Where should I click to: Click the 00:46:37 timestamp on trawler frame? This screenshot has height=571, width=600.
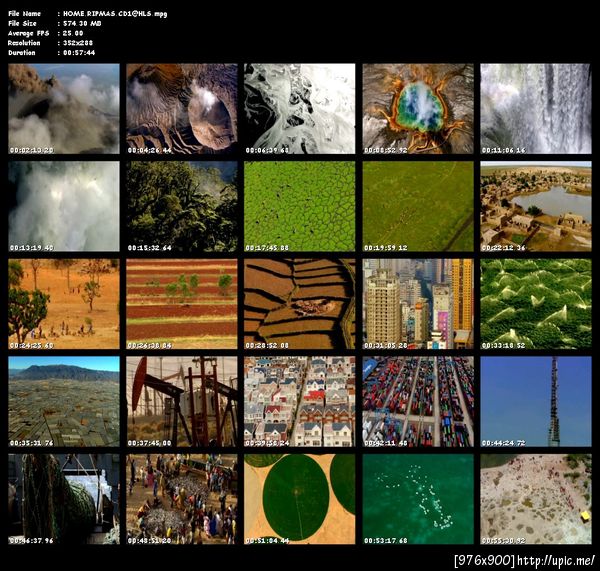point(32,541)
